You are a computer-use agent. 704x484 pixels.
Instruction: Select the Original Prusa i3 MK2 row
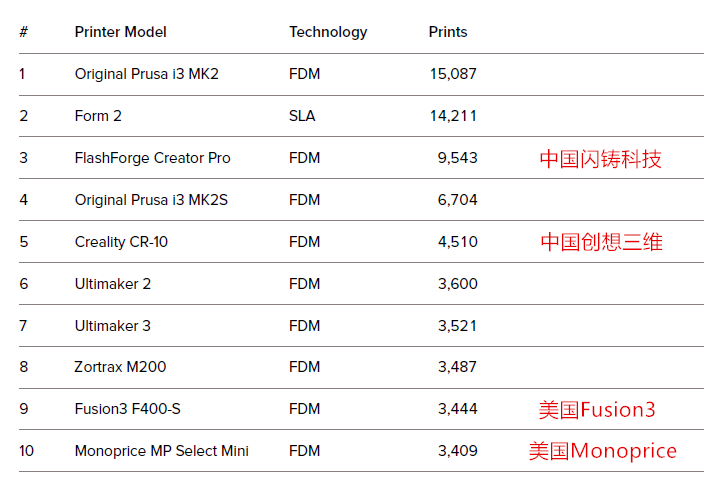(x=361, y=74)
